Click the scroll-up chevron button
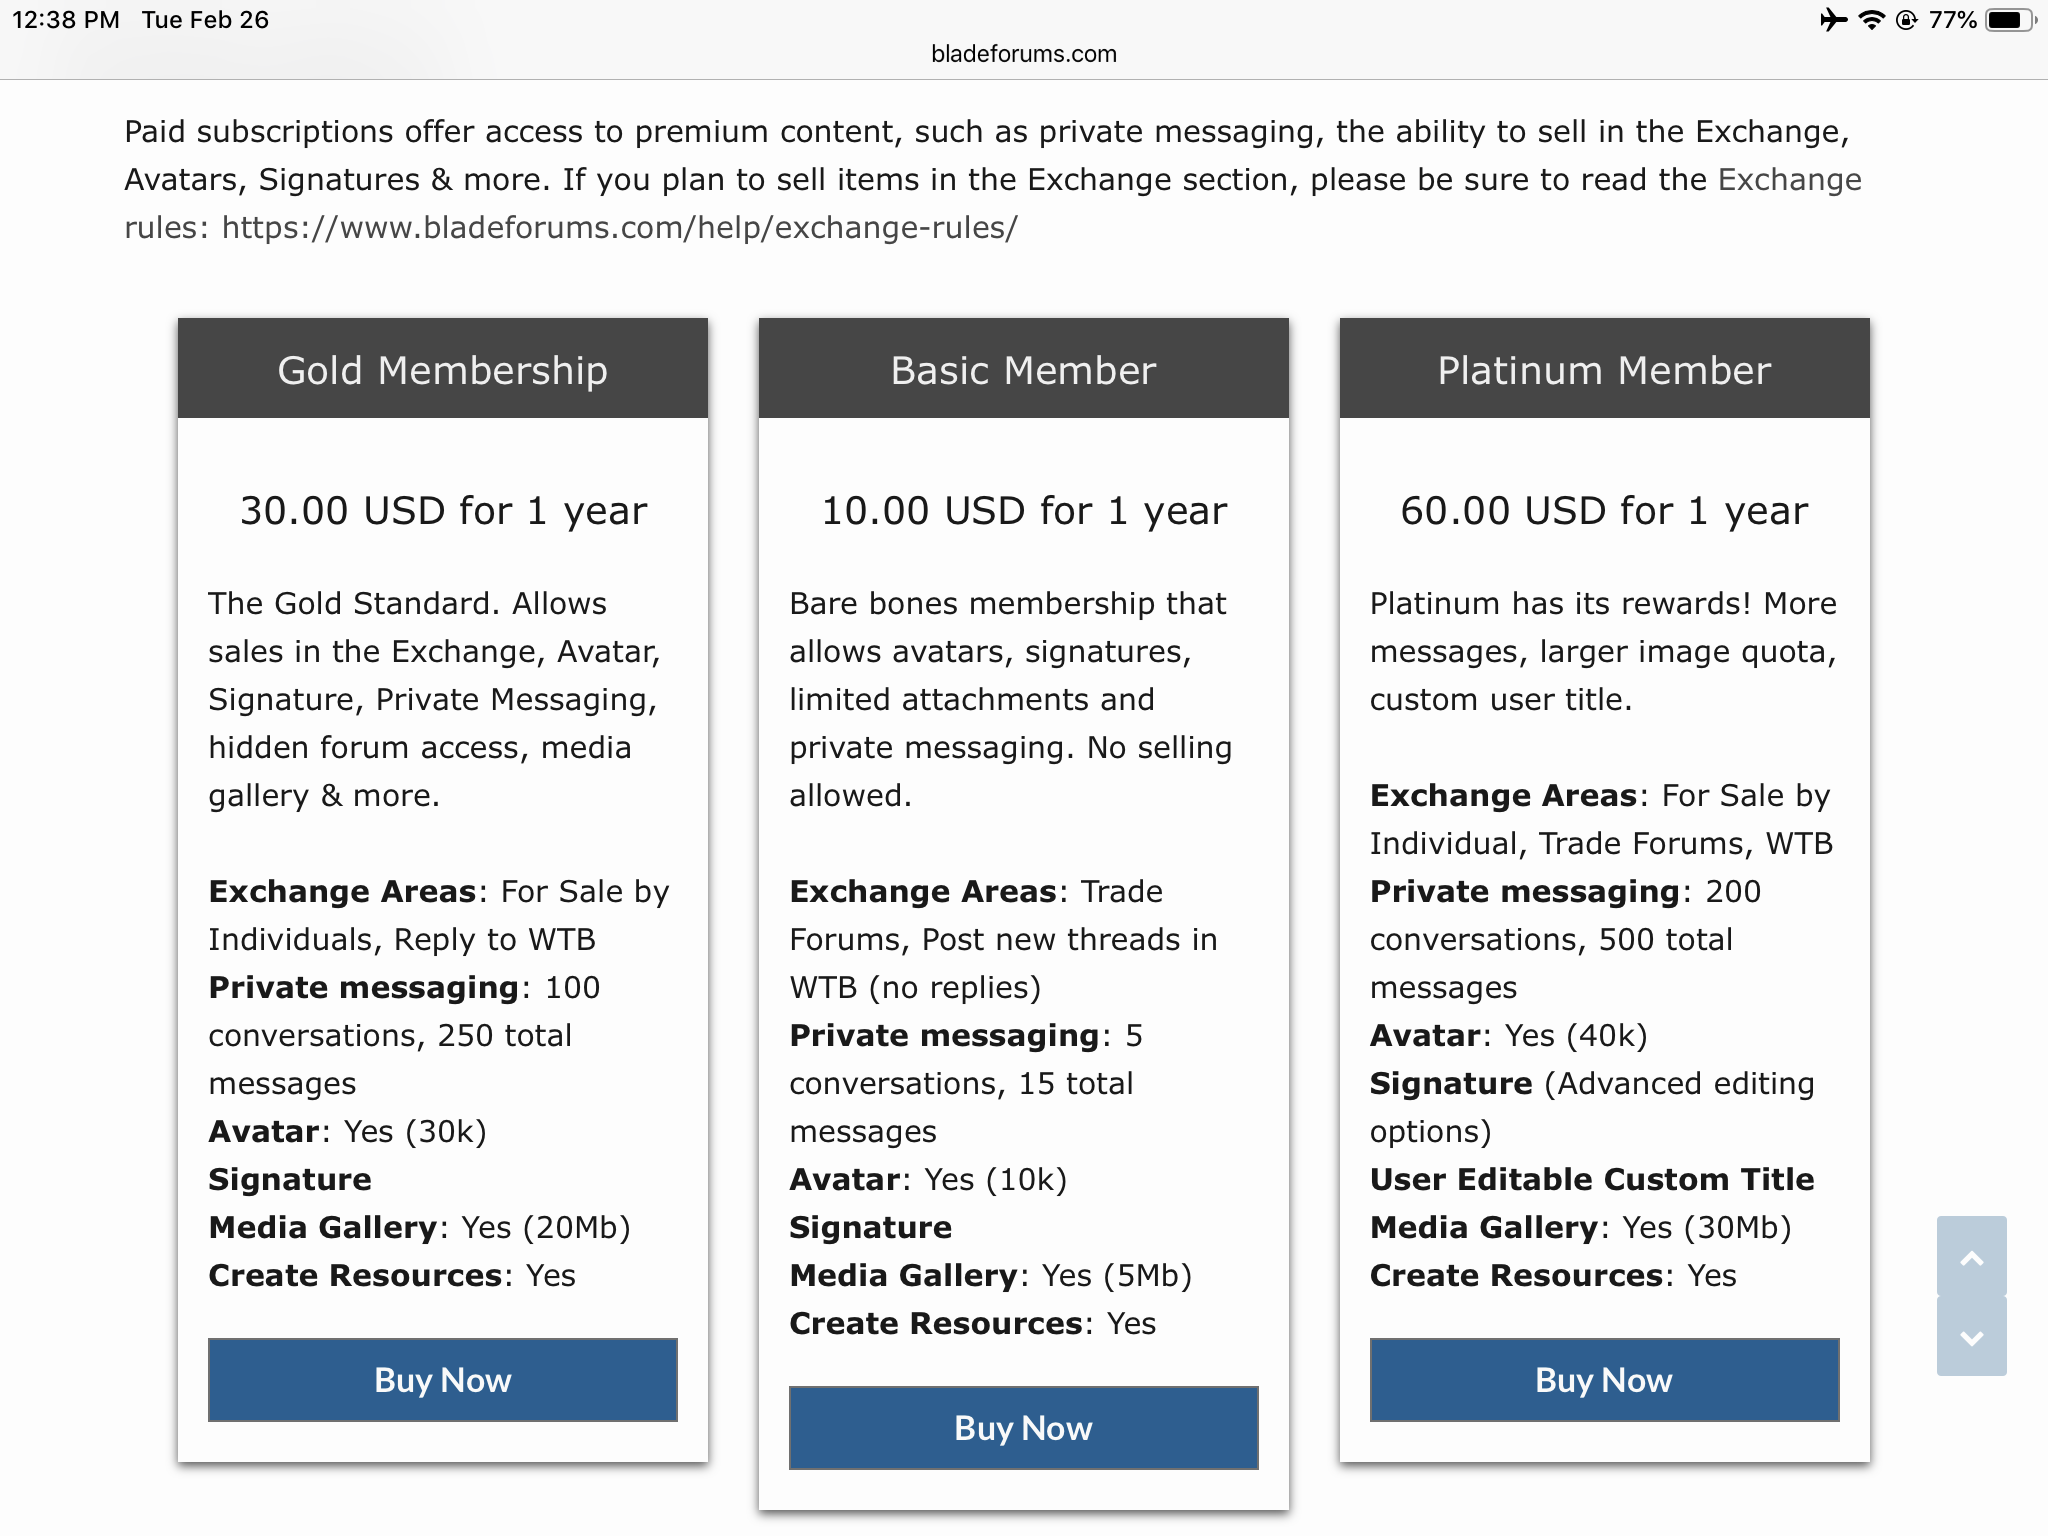This screenshot has width=2048, height=1536. point(1971,1258)
